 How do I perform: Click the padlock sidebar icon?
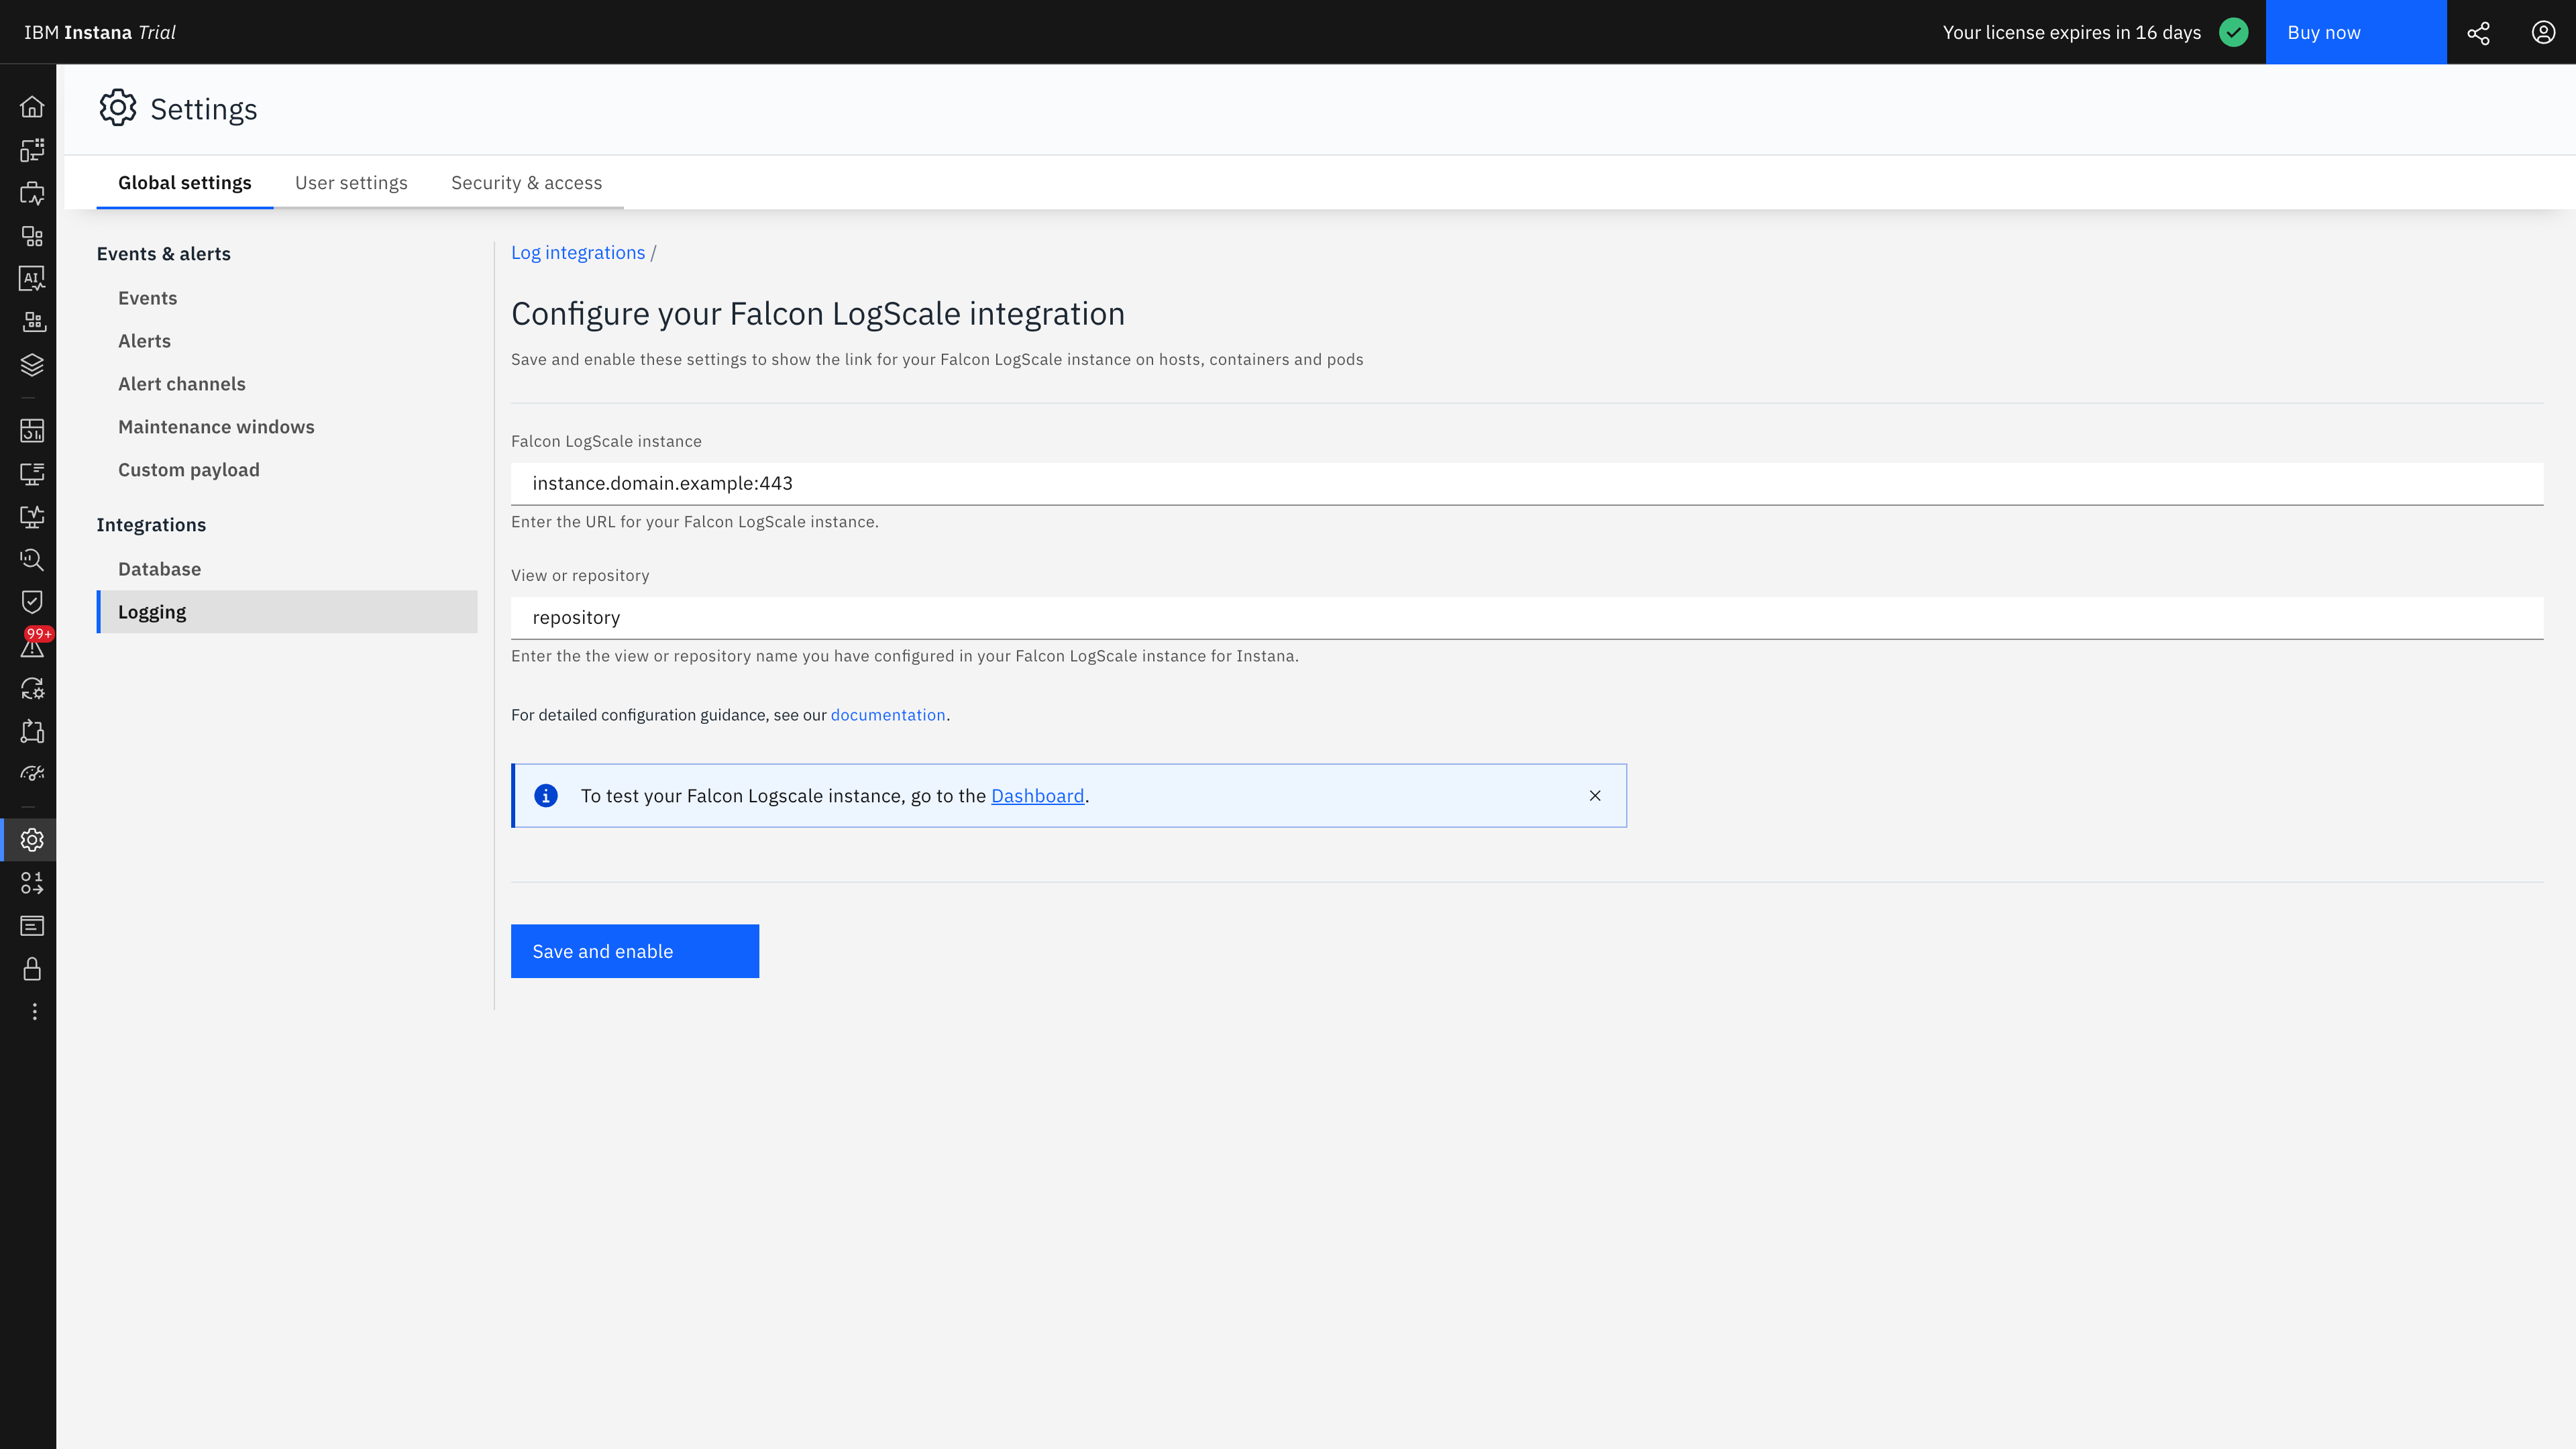[32, 969]
